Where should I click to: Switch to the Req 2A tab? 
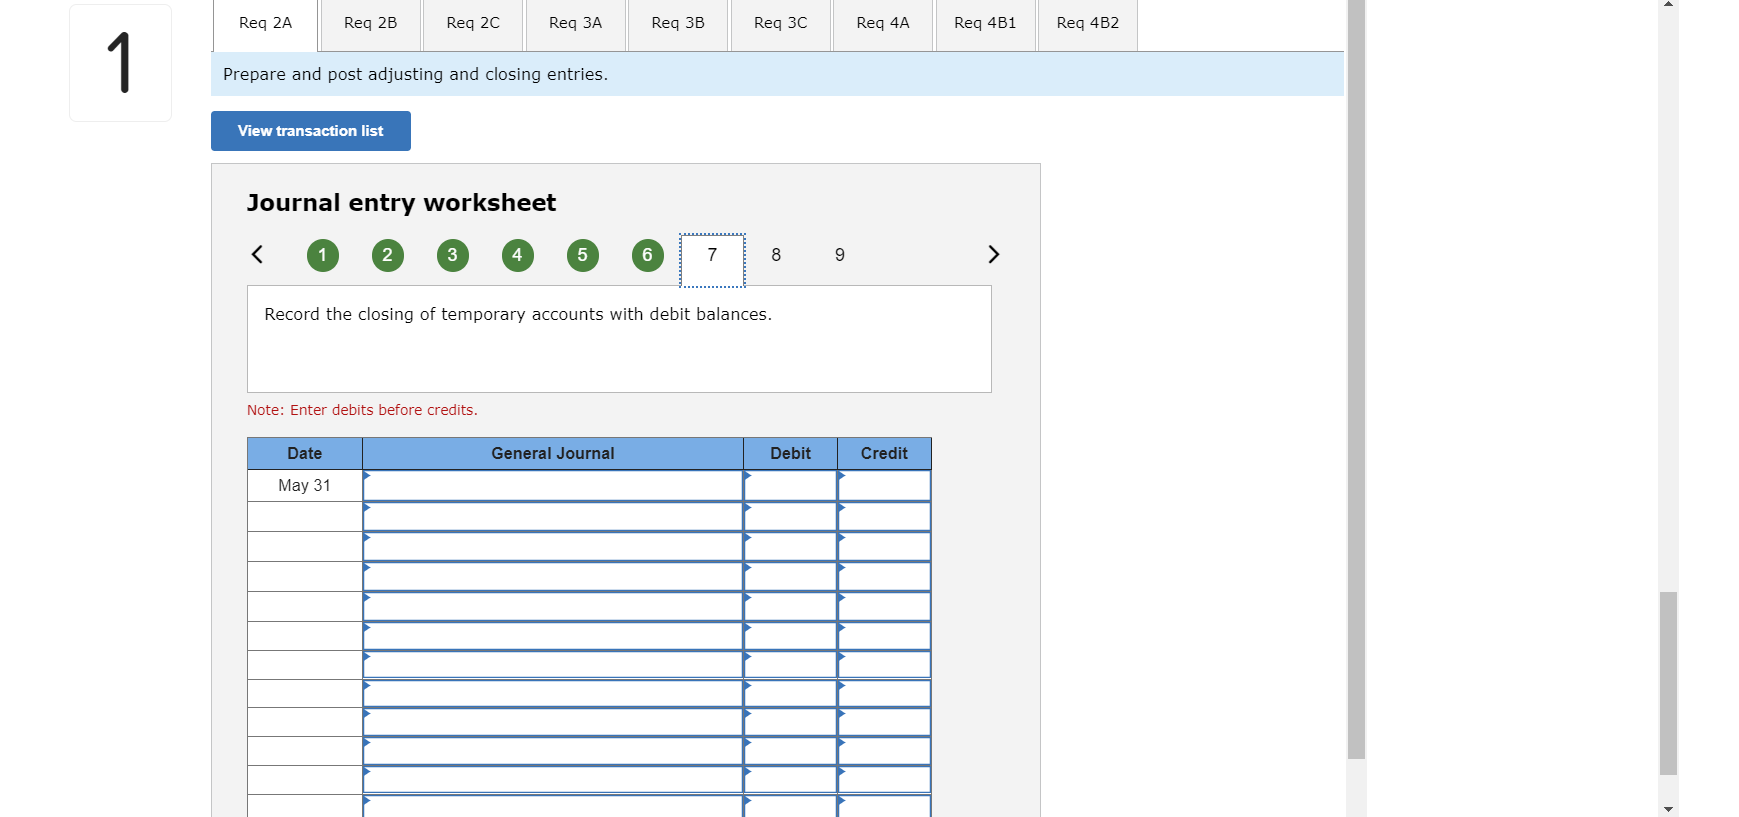click(x=265, y=25)
